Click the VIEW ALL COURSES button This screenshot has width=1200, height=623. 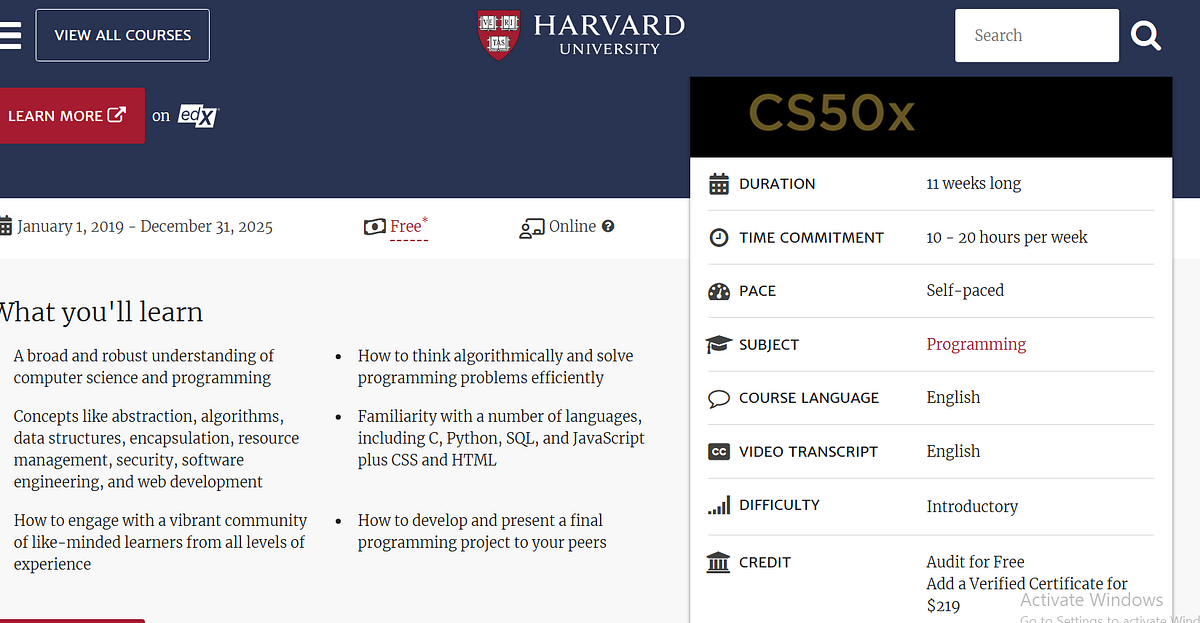[x=122, y=34]
